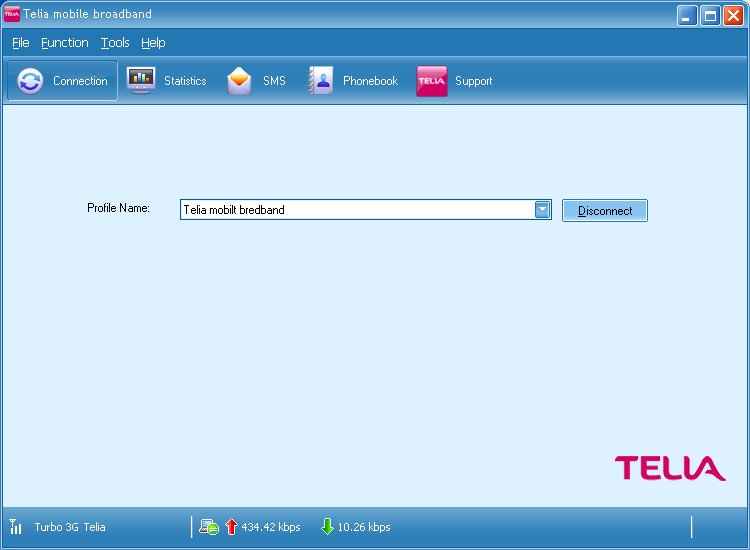Click the Telia Support icon
The height and width of the screenshot is (550, 750).
pos(431,81)
